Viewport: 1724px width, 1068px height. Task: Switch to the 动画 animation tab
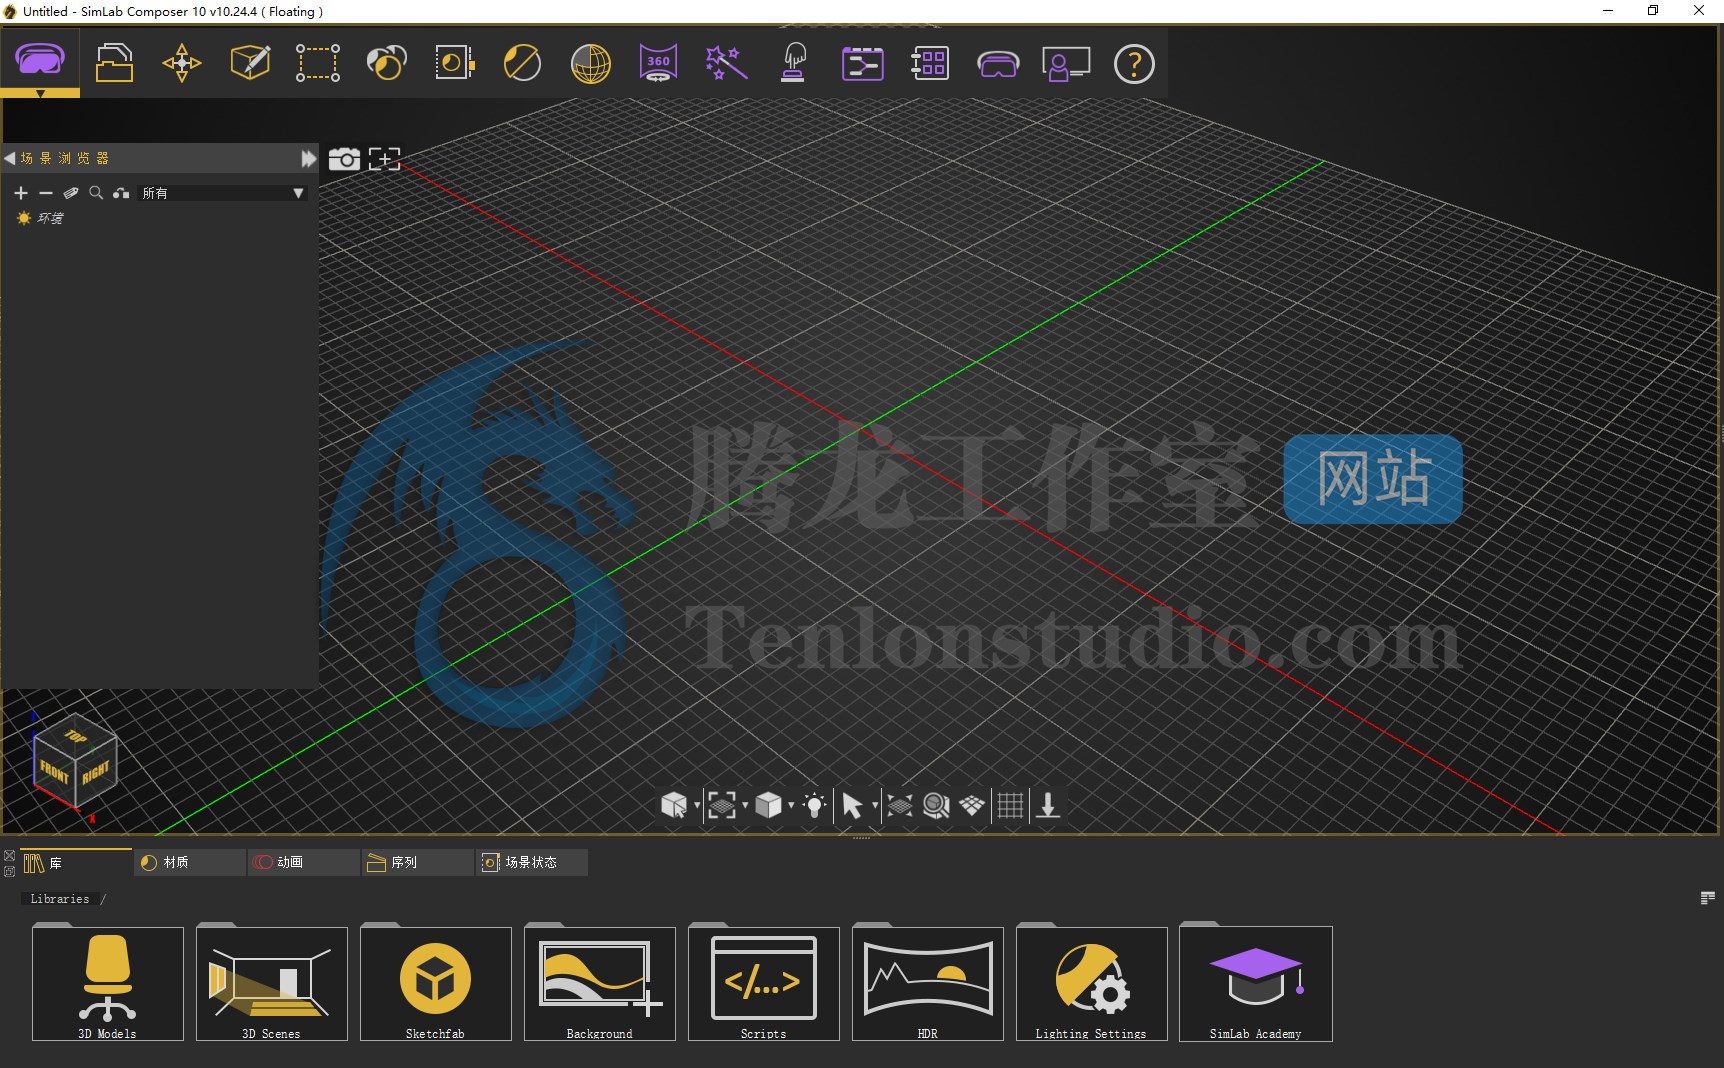(x=304, y=862)
